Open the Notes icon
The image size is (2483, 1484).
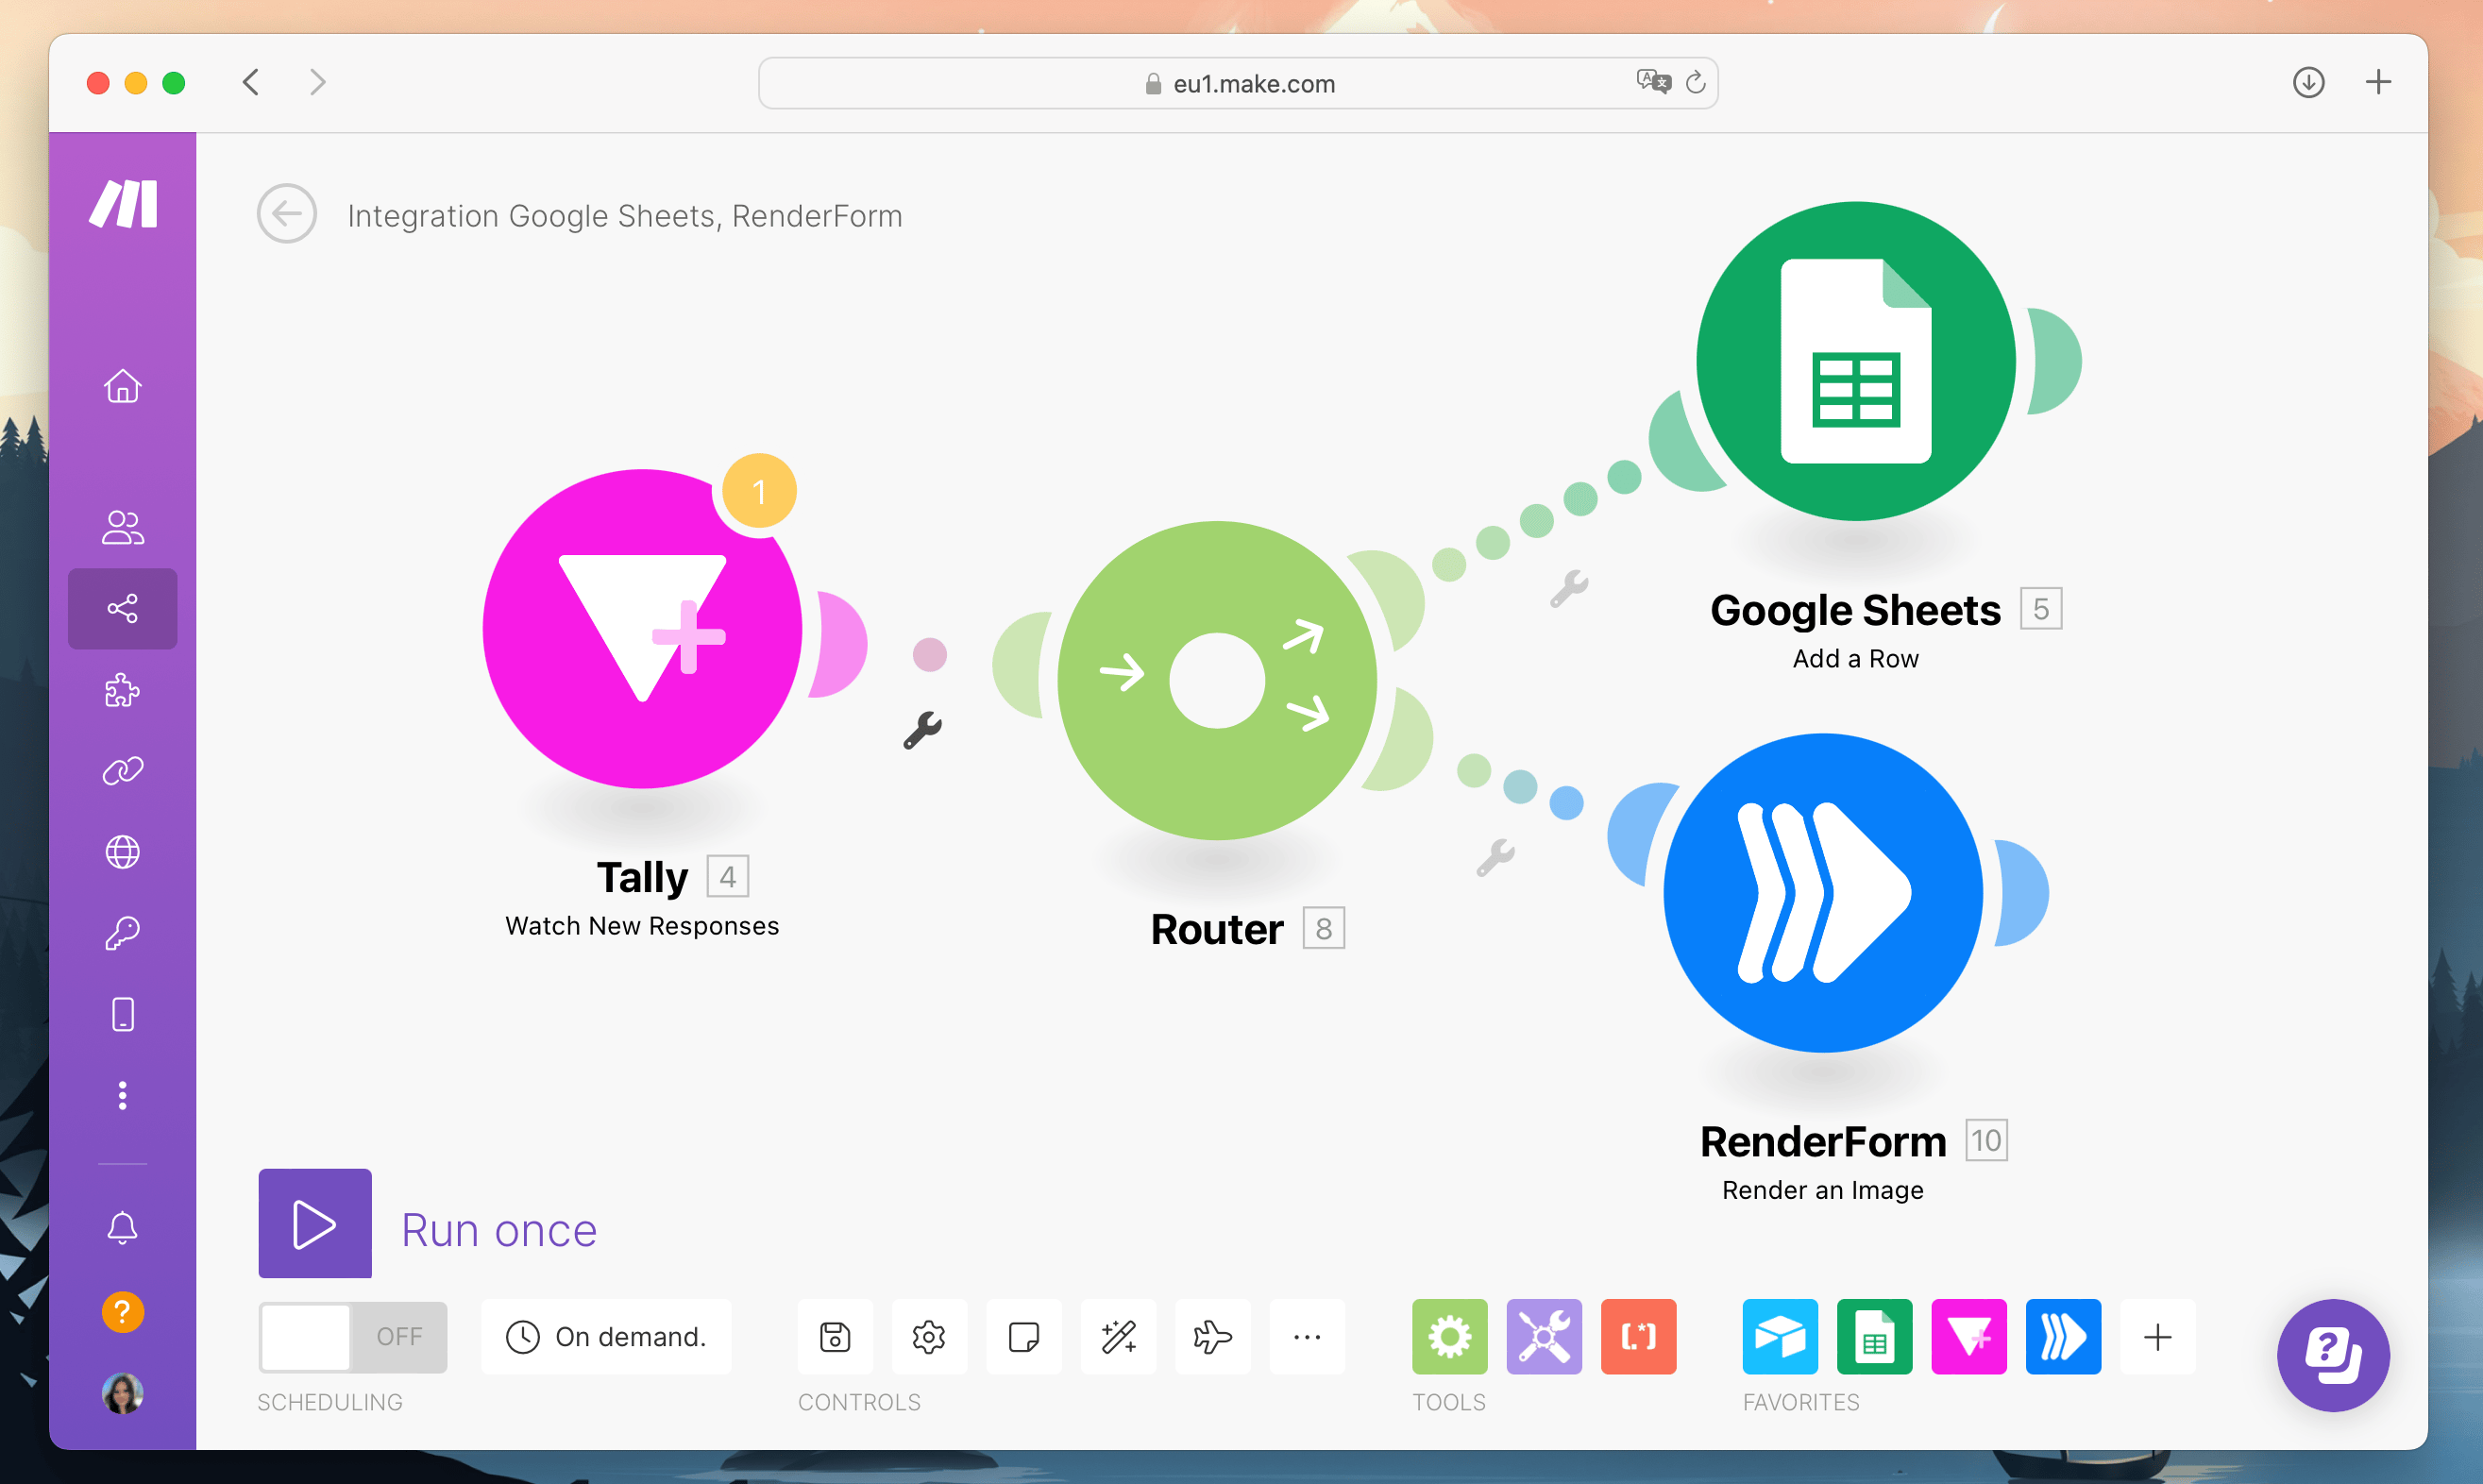1024,1337
